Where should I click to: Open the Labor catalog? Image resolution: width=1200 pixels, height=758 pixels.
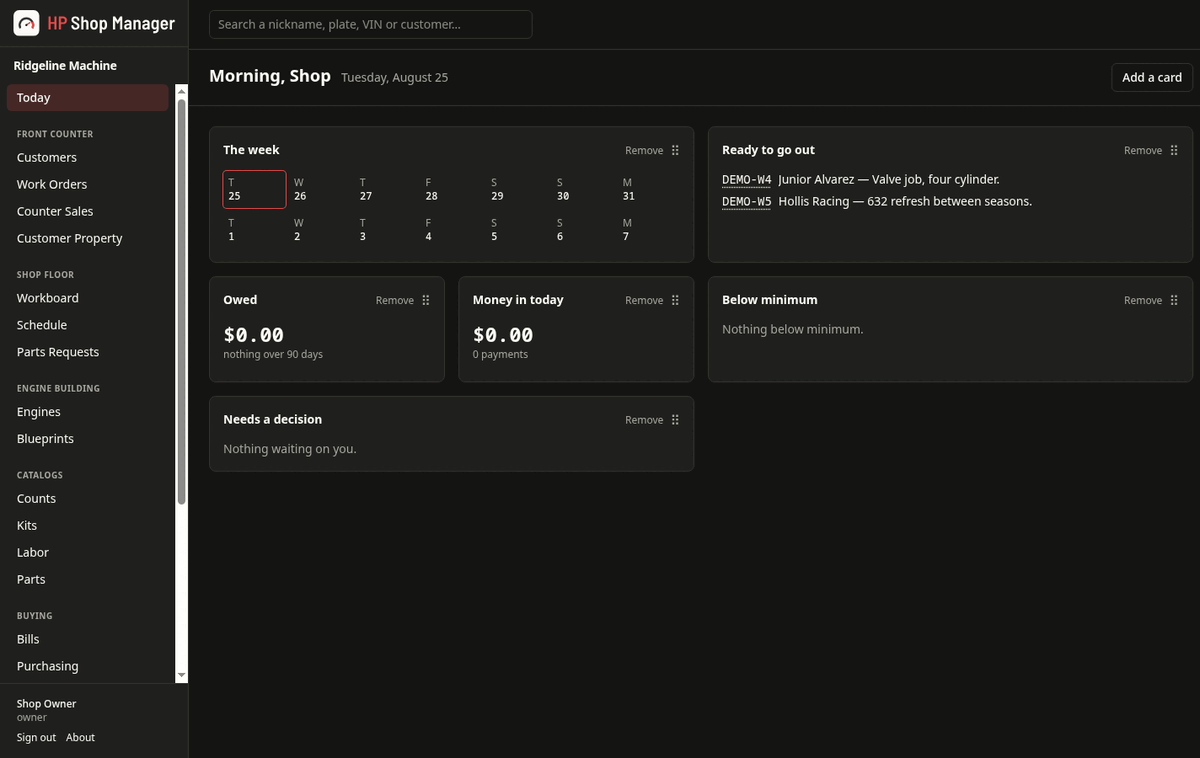click(87, 553)
